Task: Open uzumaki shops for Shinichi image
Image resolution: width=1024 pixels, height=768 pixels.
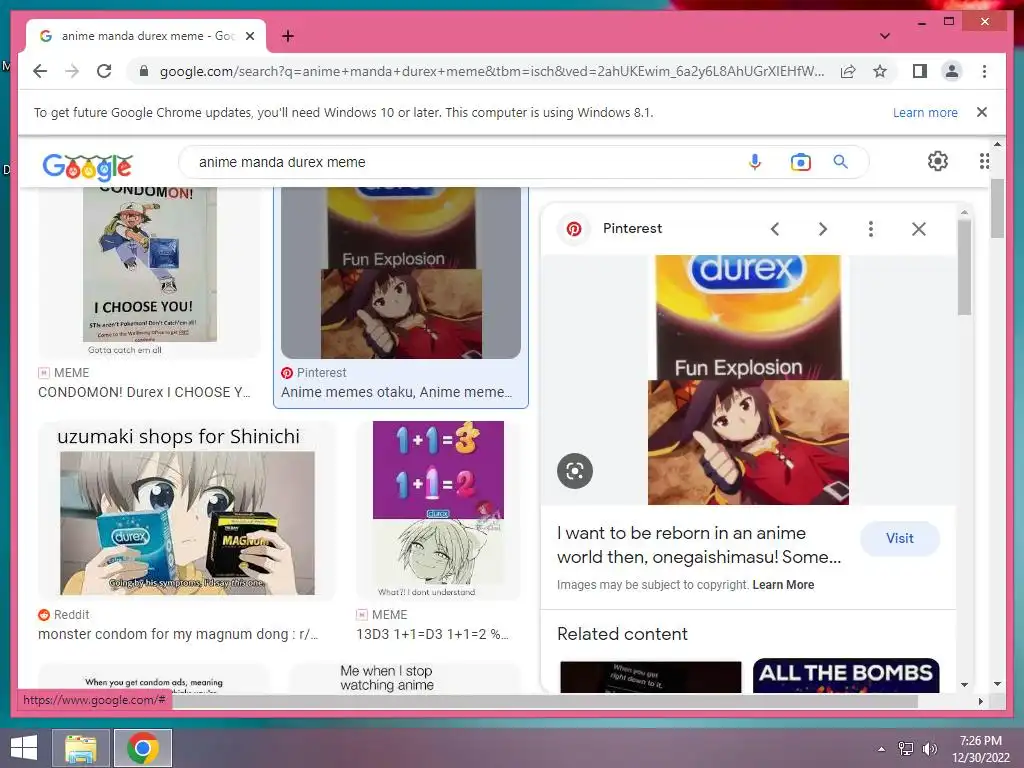Action: point(187,511)
